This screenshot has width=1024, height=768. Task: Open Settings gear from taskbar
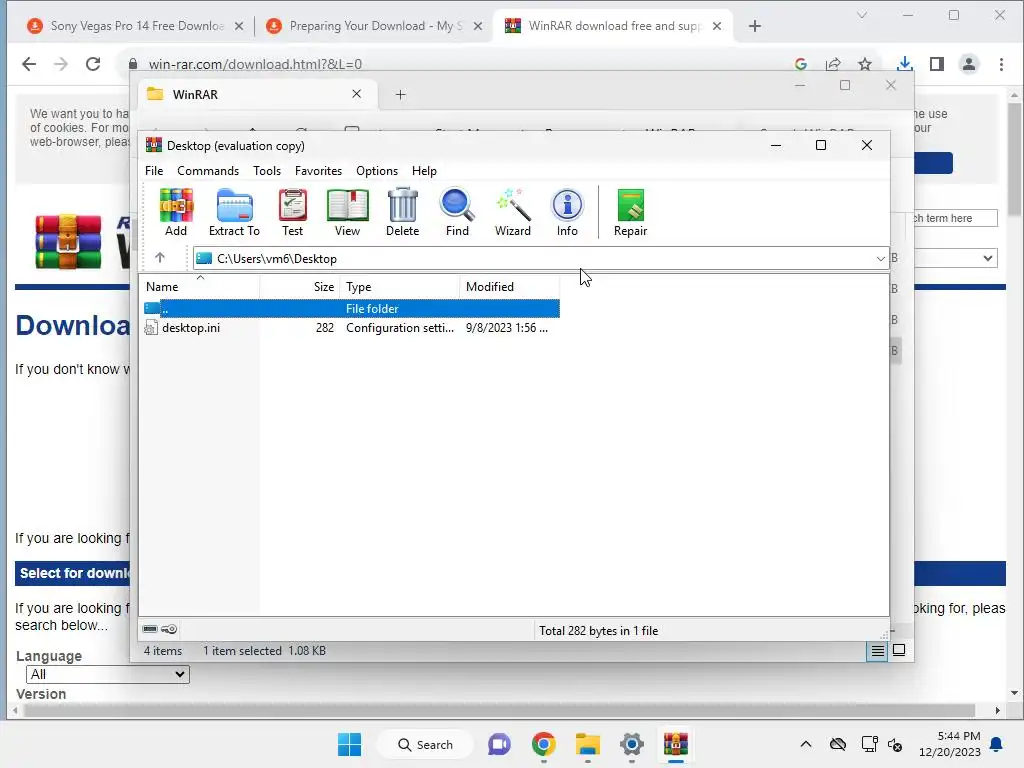632,744
